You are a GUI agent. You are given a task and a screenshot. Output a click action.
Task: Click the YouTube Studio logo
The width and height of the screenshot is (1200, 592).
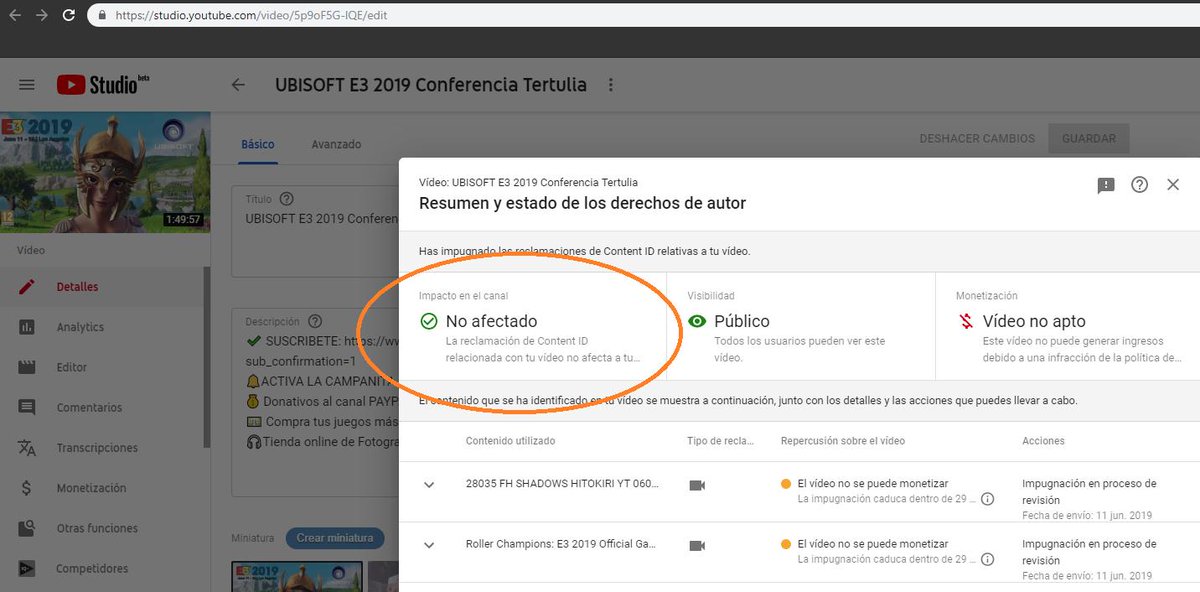[x=102, y=85]
